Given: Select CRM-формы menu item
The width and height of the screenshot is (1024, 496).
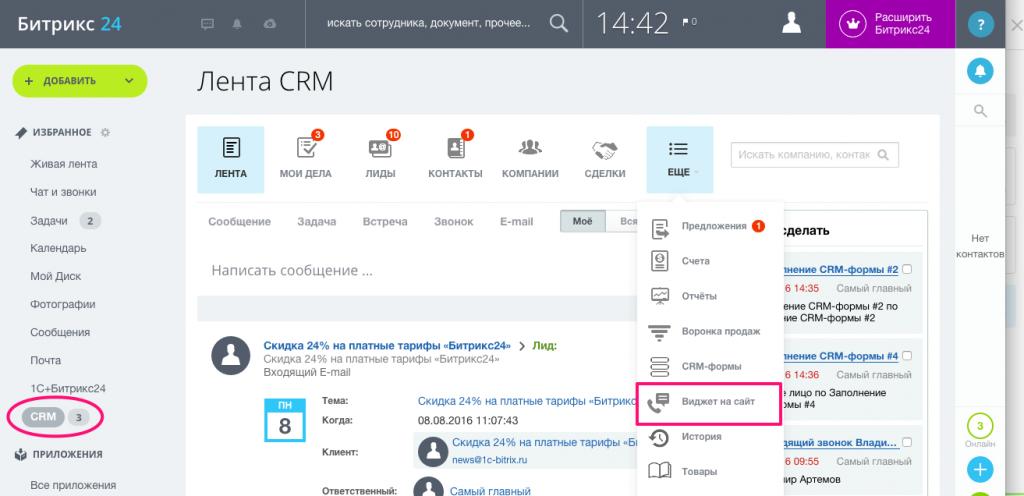Looking at the screenshot, I should pos(711,367).
